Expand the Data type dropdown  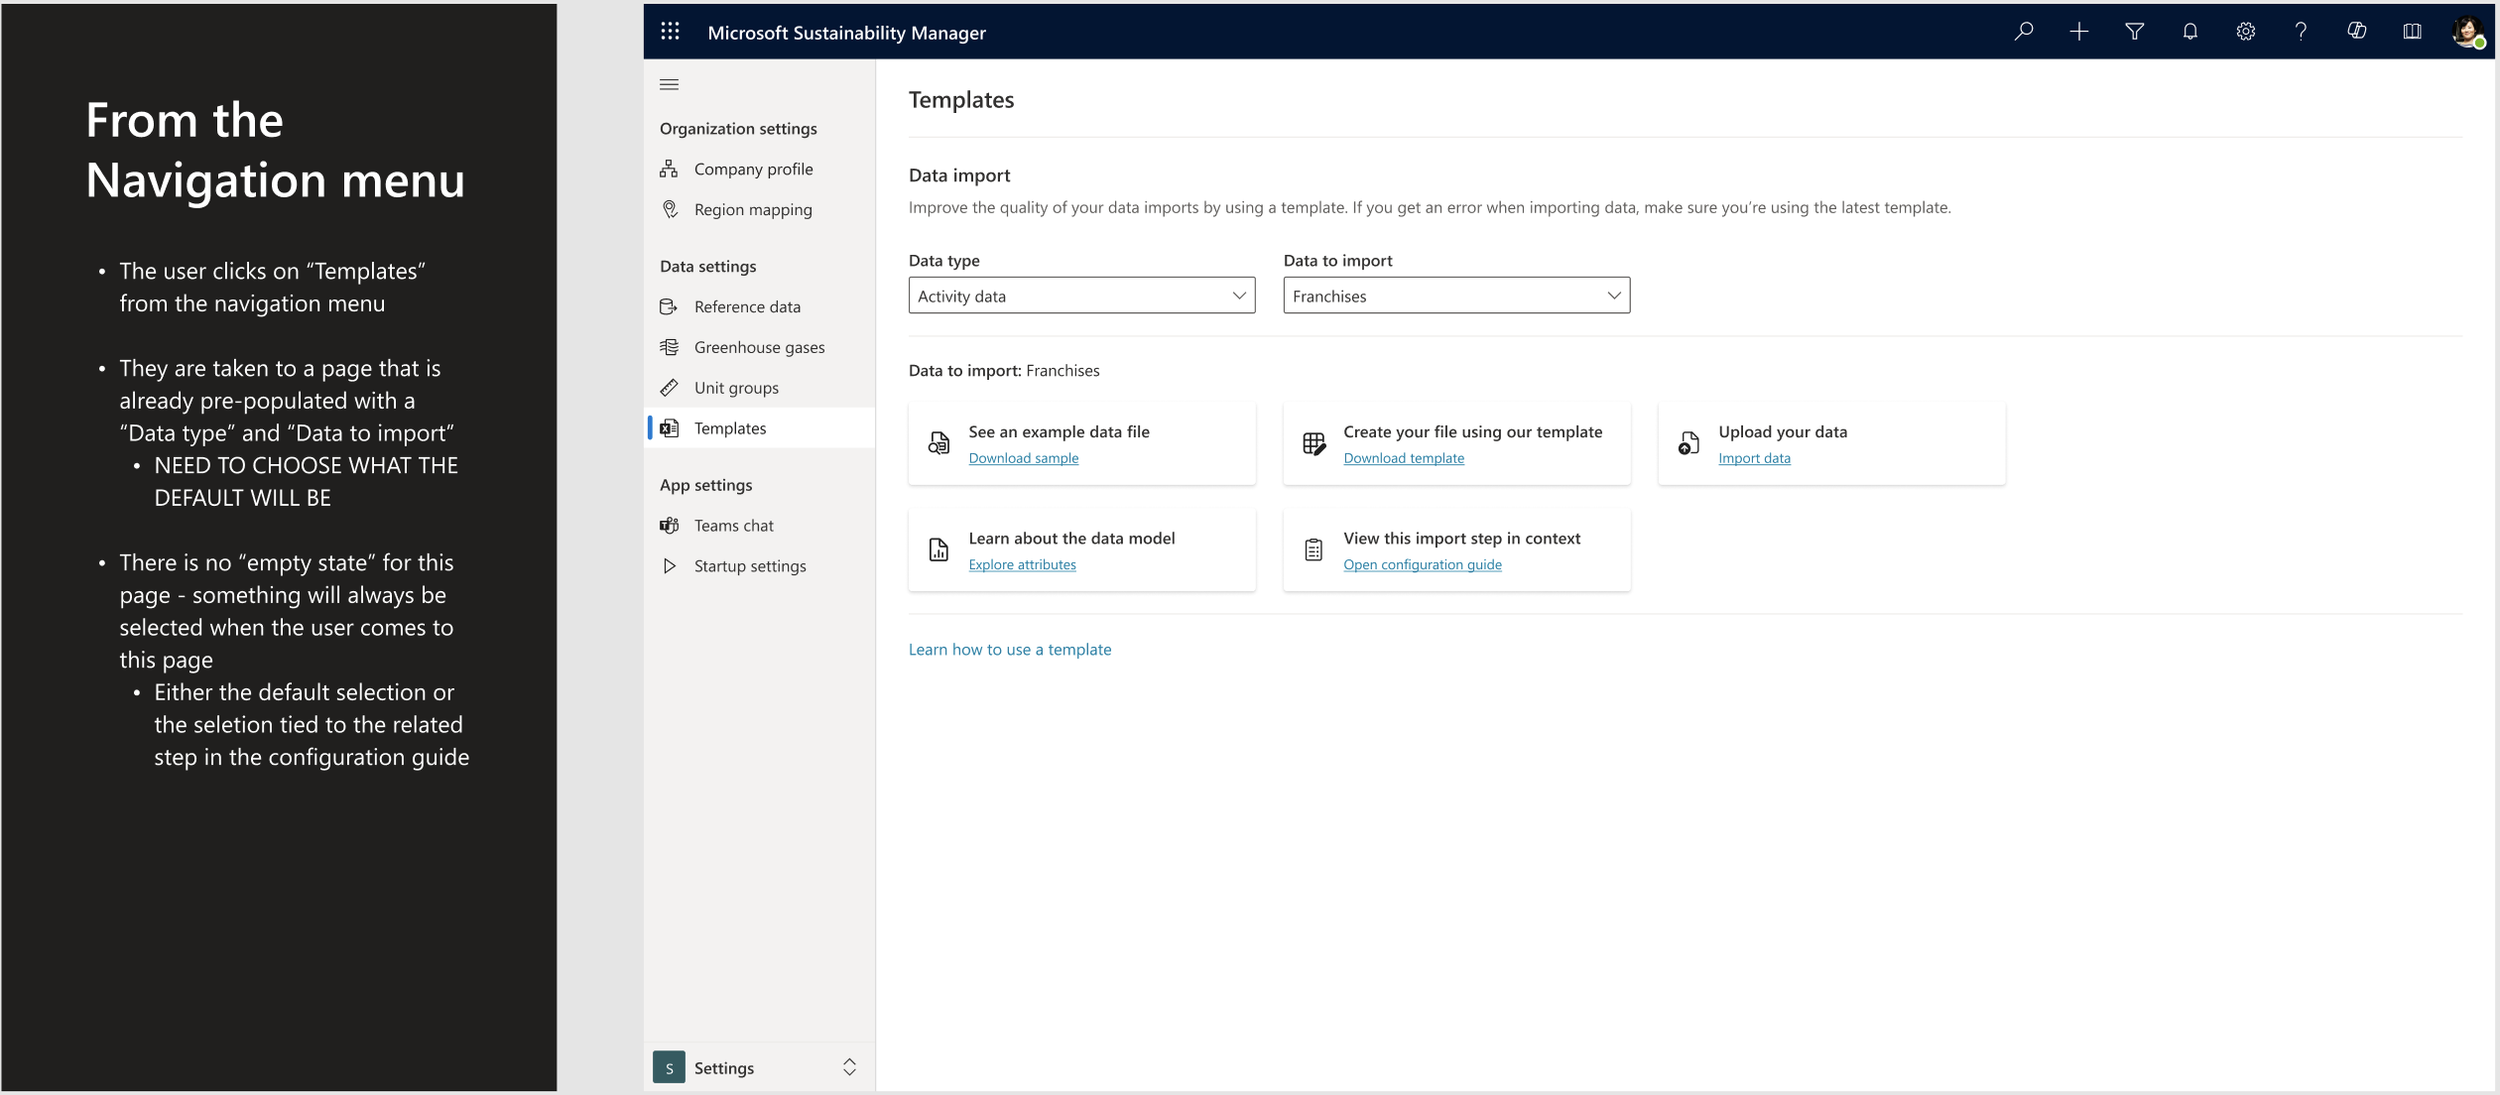point(1081,296)
